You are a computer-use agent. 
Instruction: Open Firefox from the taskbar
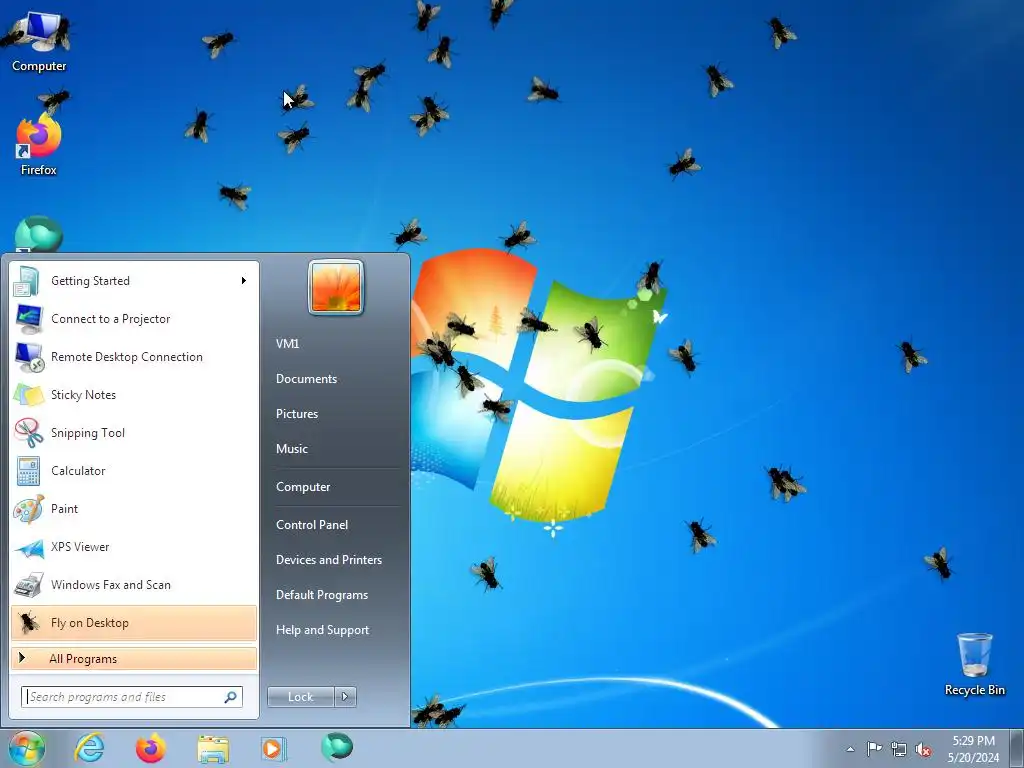tap(150, 748)
